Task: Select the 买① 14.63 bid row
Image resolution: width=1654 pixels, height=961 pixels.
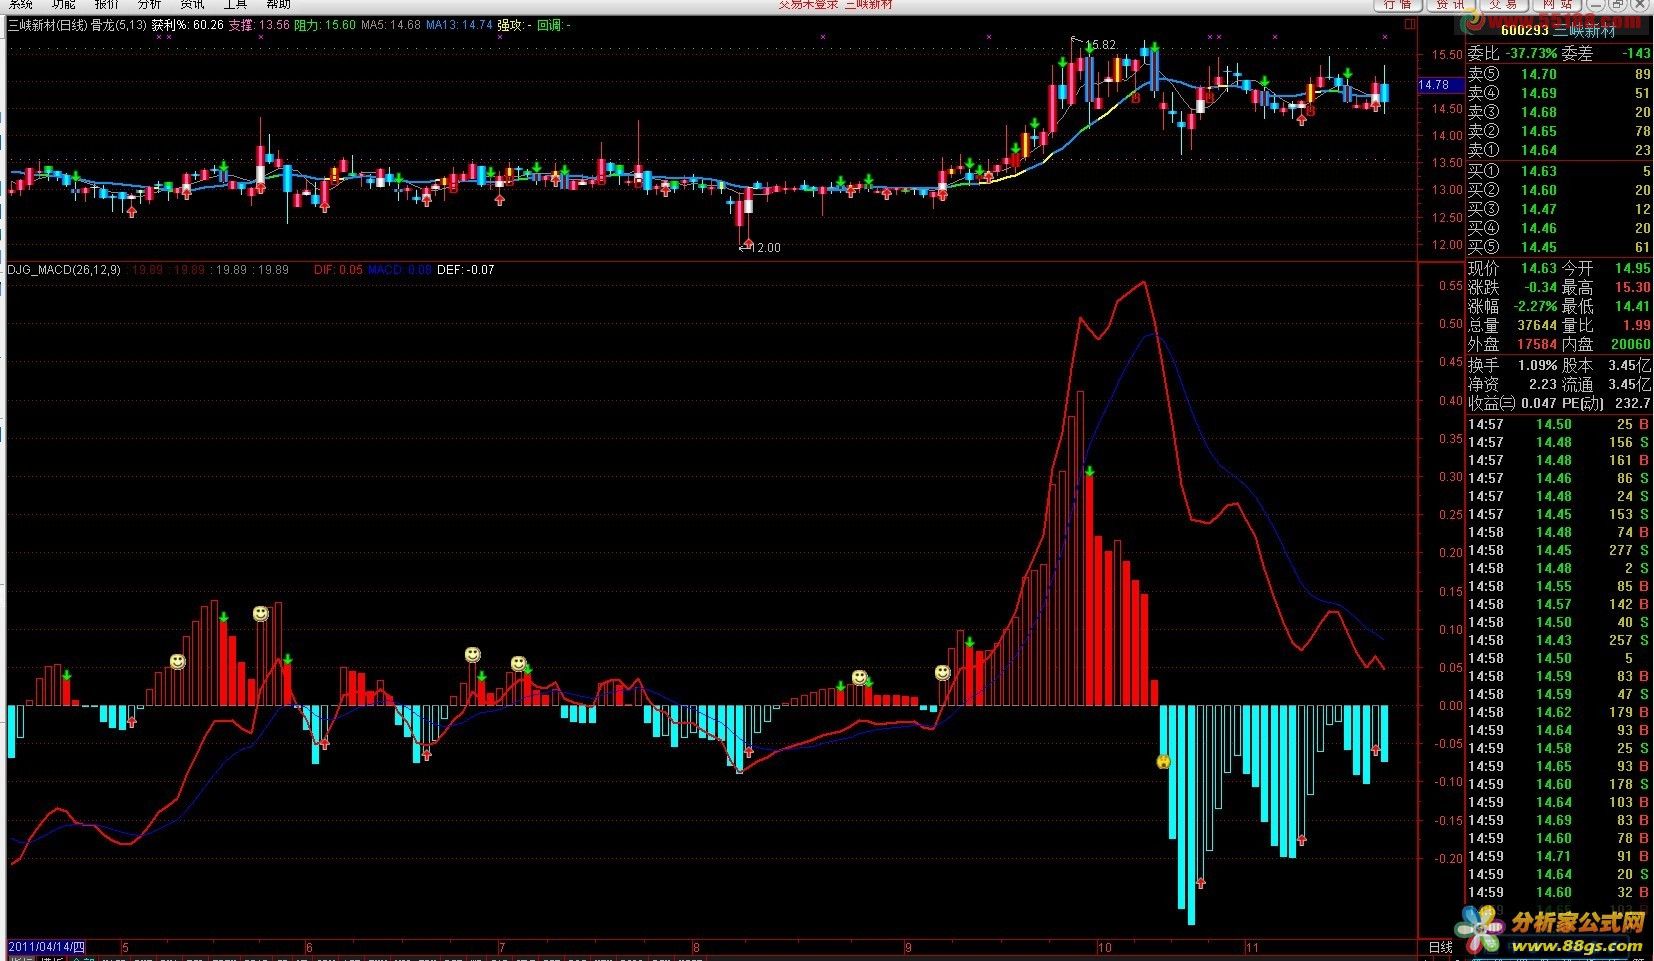Action: pyautogui.click(x=1559, y=171)
